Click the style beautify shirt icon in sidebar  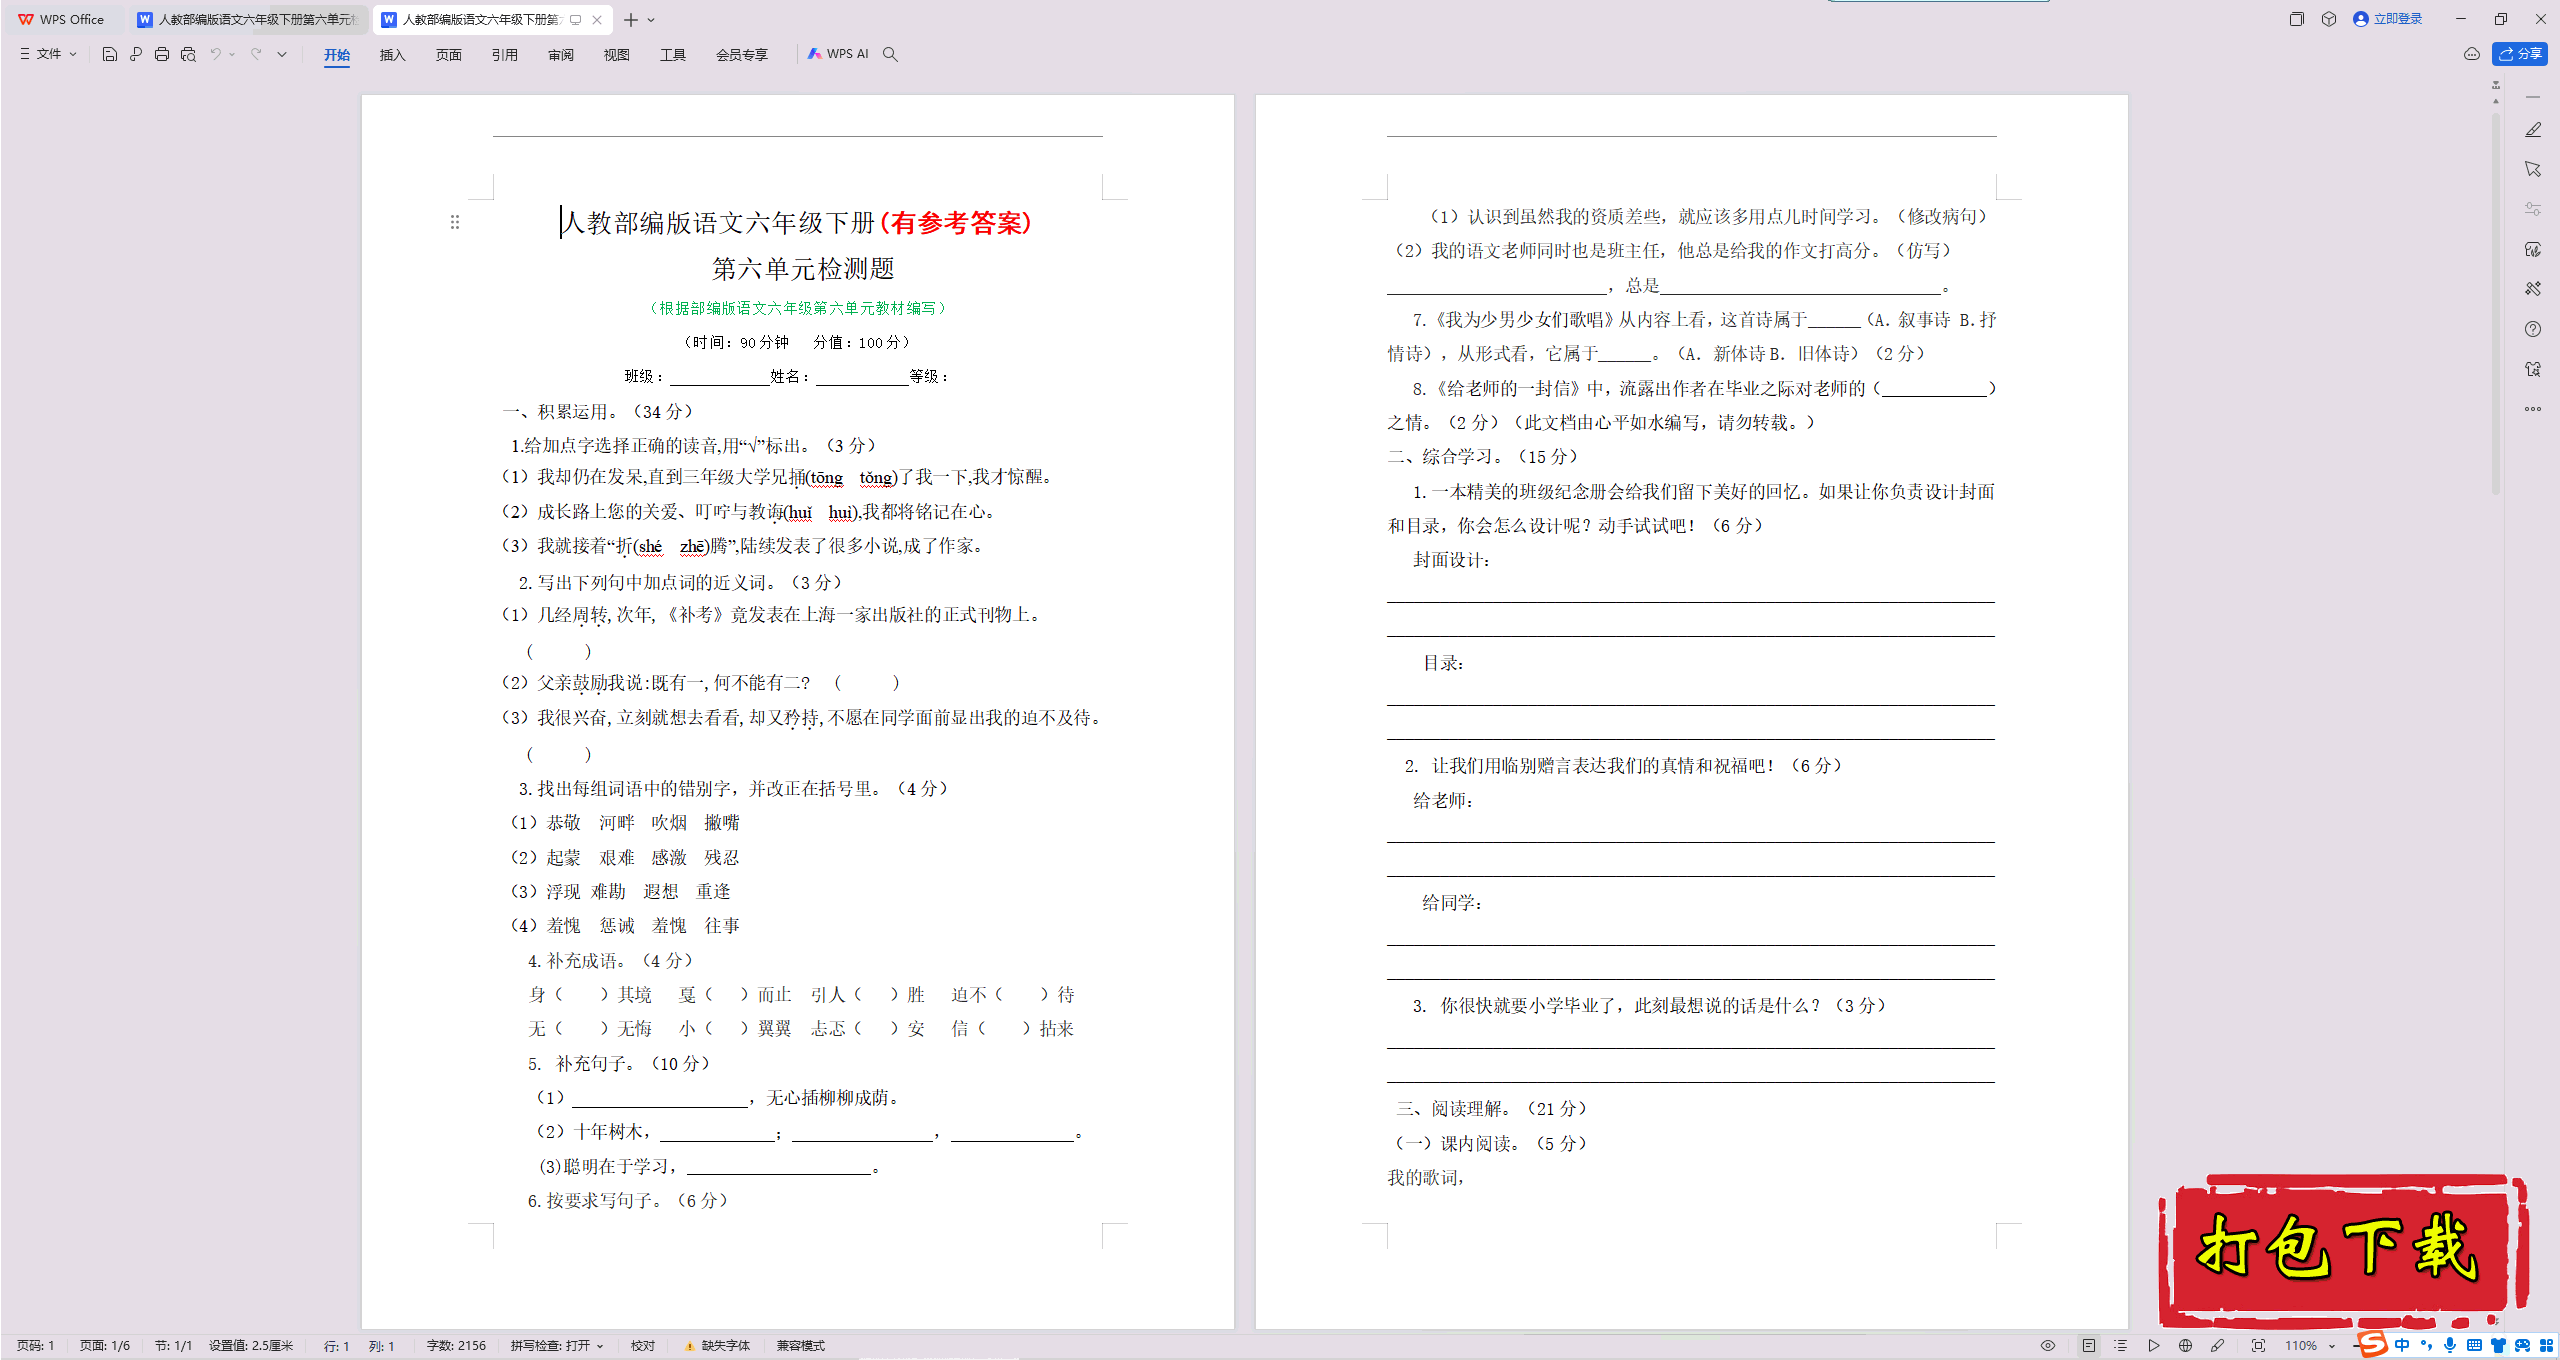point(2533,249)
